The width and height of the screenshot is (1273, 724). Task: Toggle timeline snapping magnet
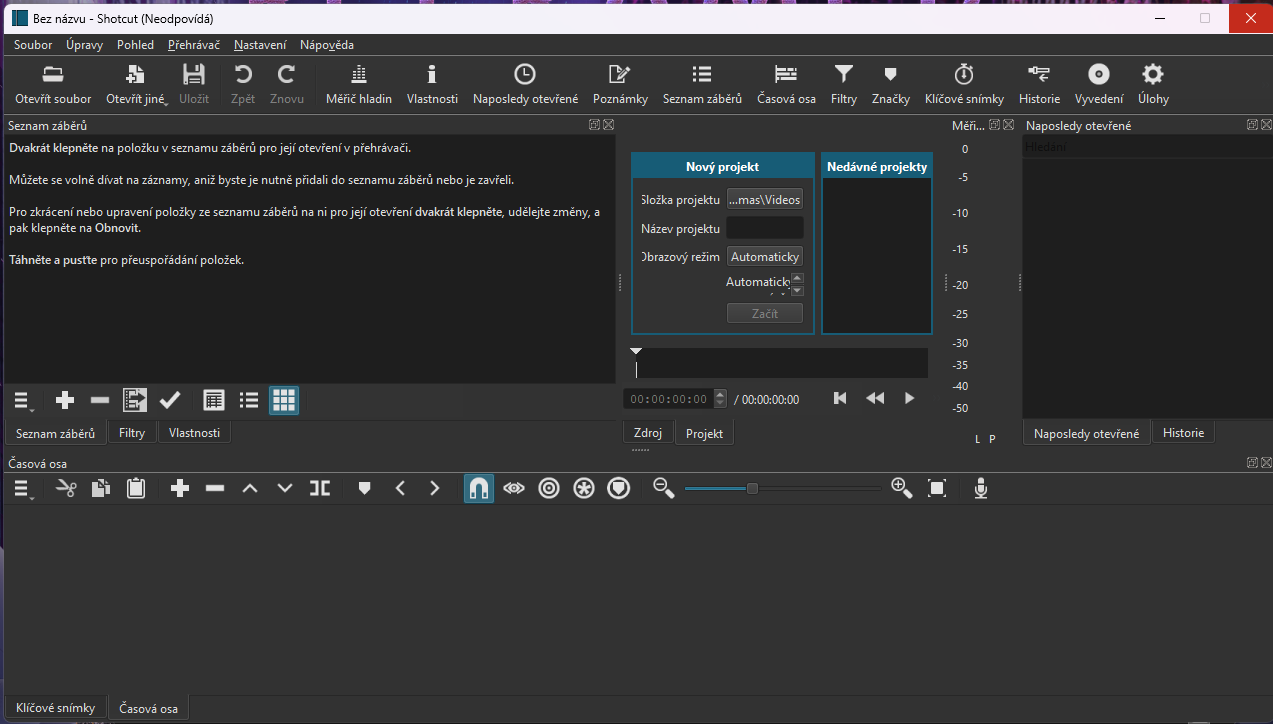(479, 488)
